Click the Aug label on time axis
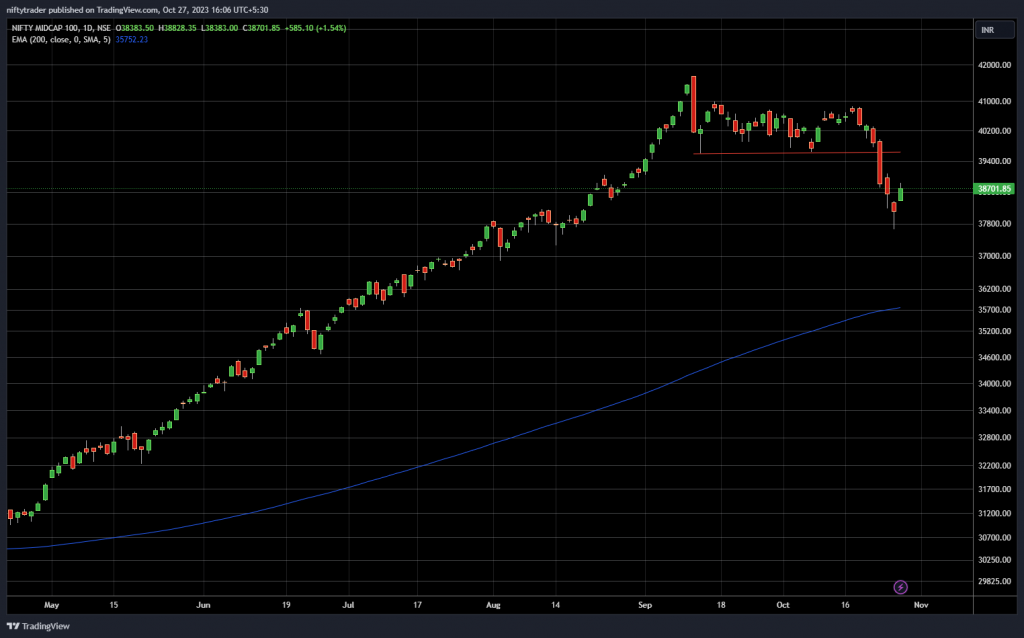This screenshot has width=1024, height=638. 493,605
